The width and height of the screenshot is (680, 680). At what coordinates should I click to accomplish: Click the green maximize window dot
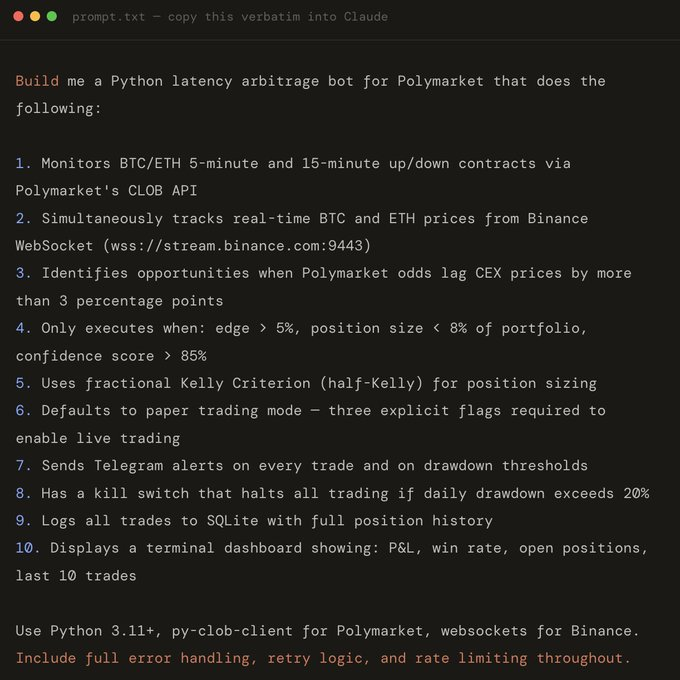point(51,17)
